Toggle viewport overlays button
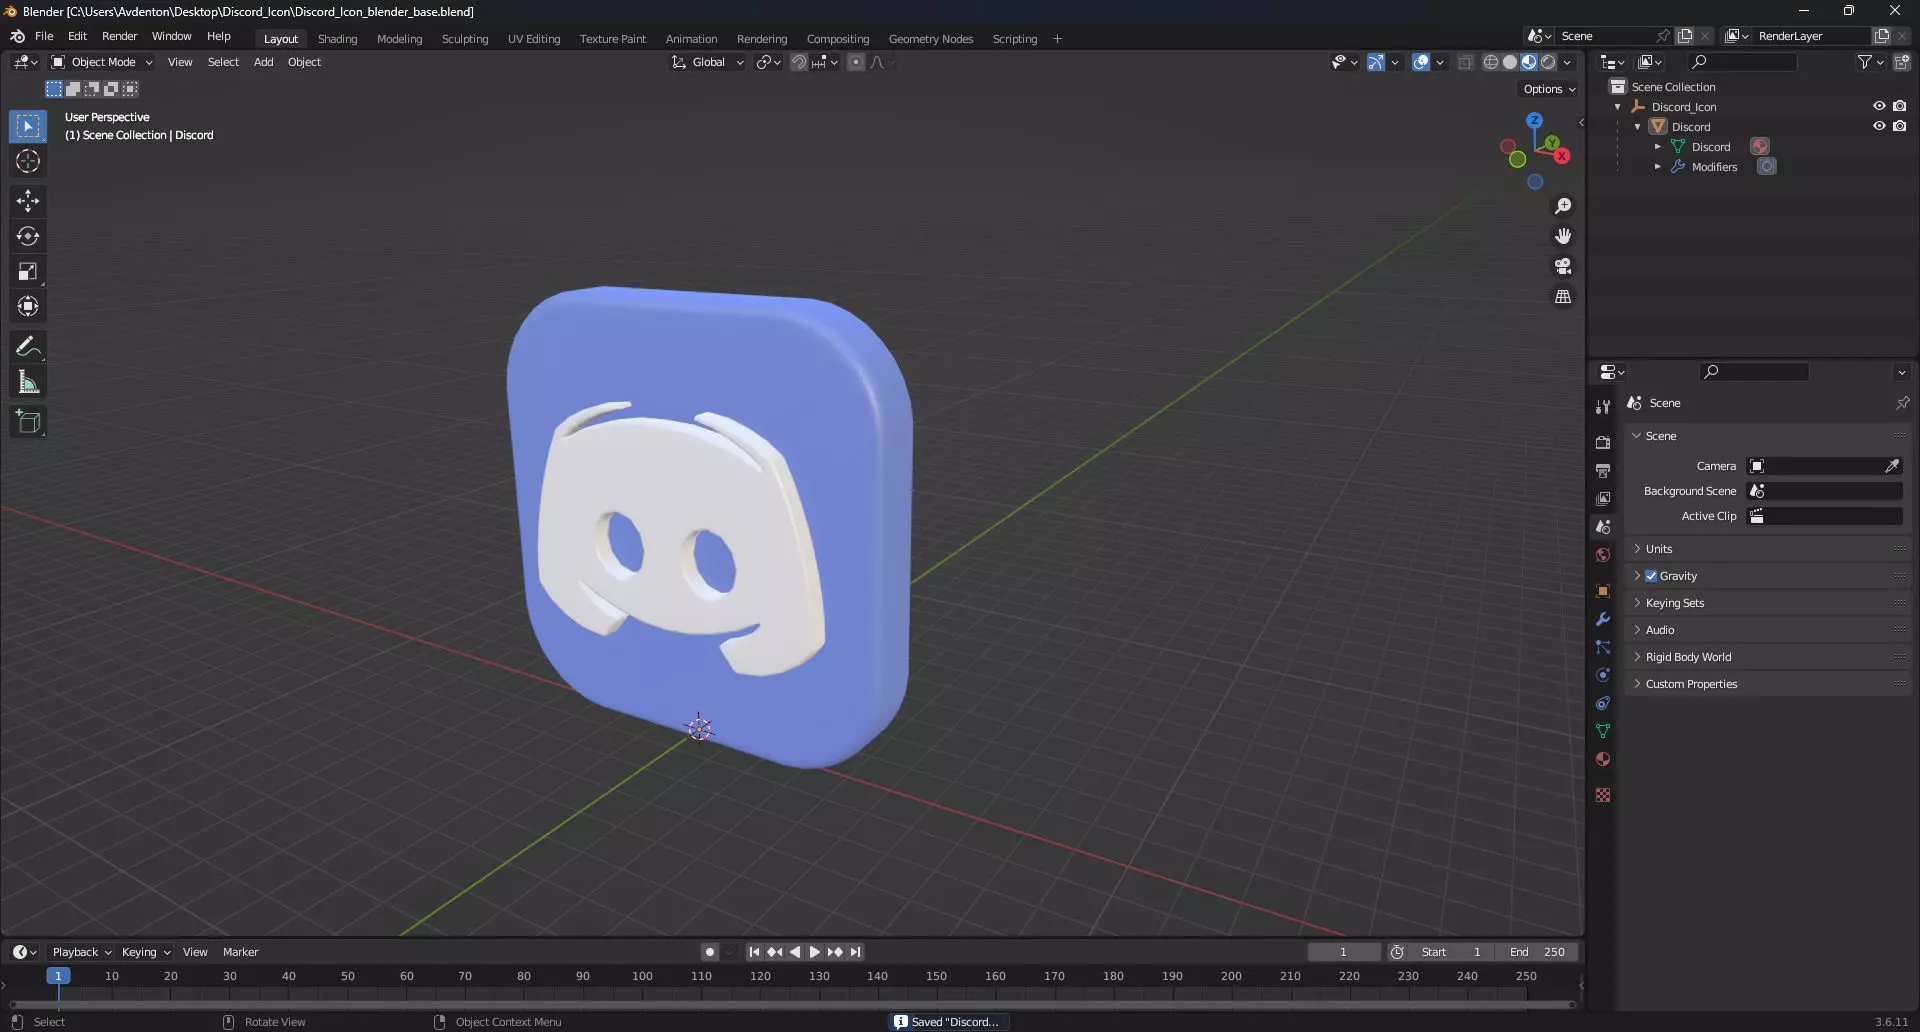Viewport: 1920px width, 1032px height. pos(1421,62)
